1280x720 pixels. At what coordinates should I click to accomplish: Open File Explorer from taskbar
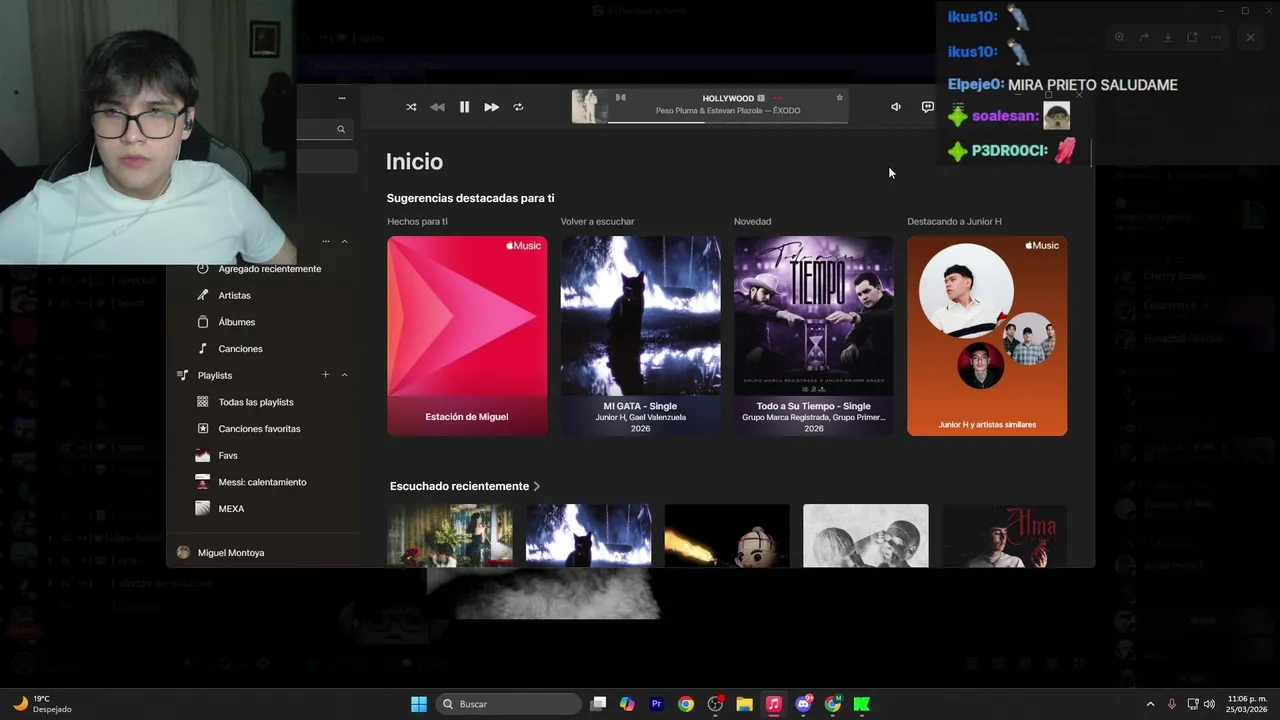744,704
